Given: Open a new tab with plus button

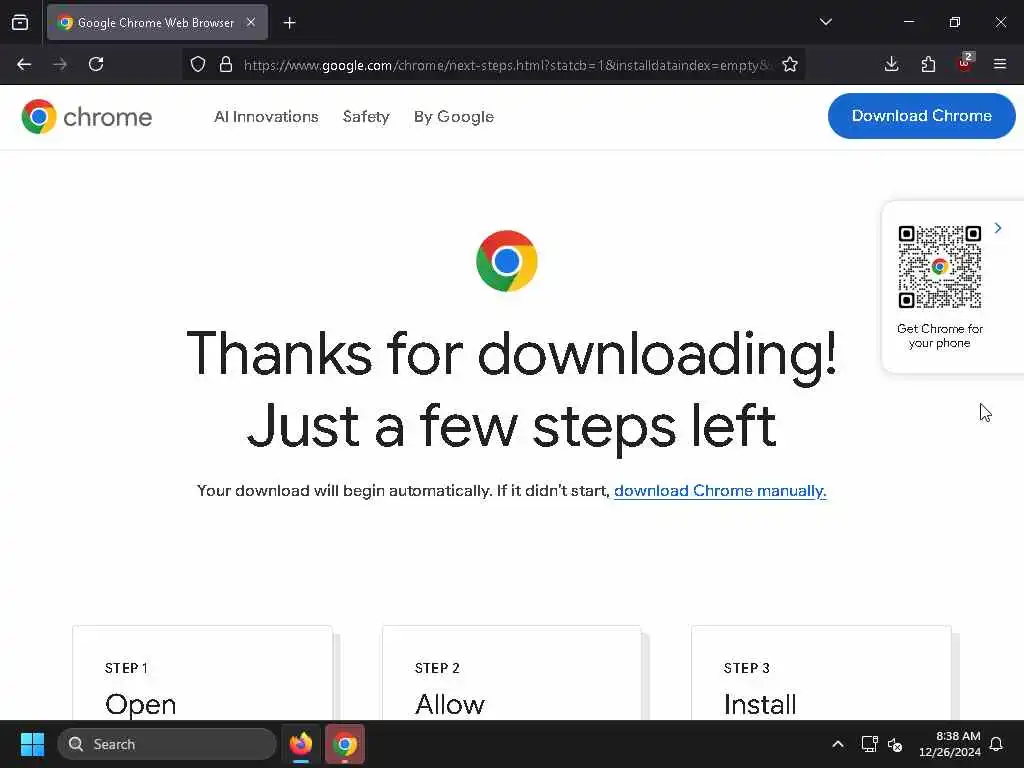Looking at the screenshot, I should point(289,23).
